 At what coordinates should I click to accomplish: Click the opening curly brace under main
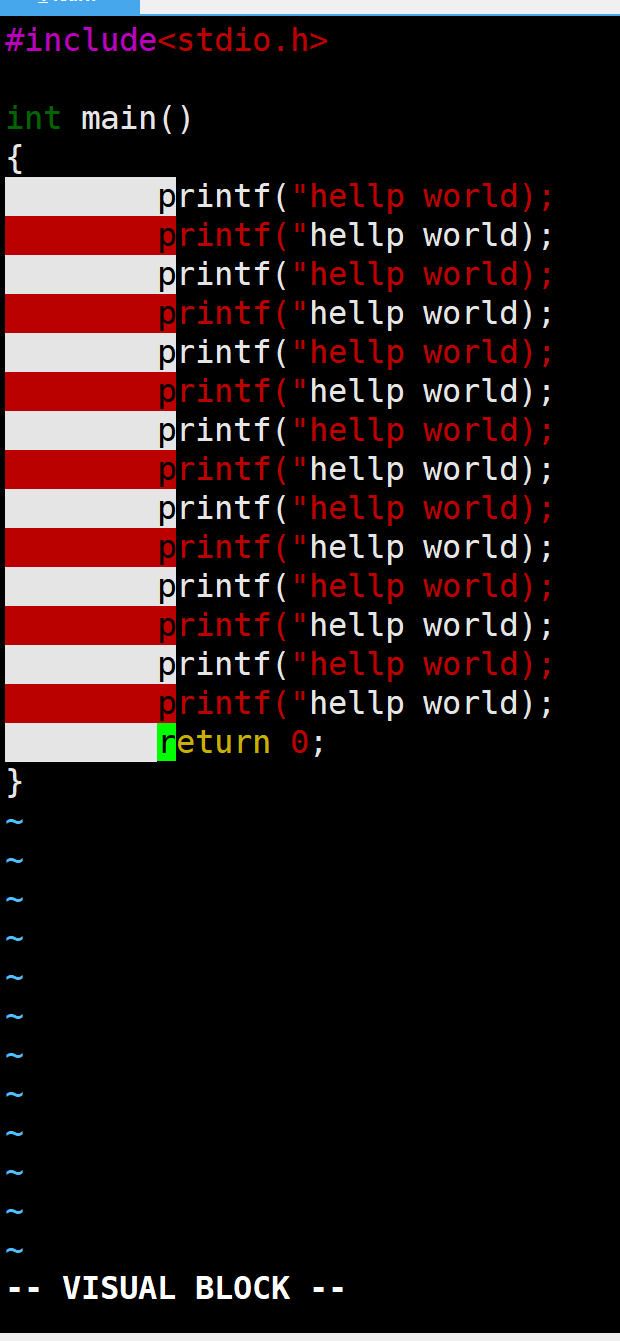click(x=14, y=158)
